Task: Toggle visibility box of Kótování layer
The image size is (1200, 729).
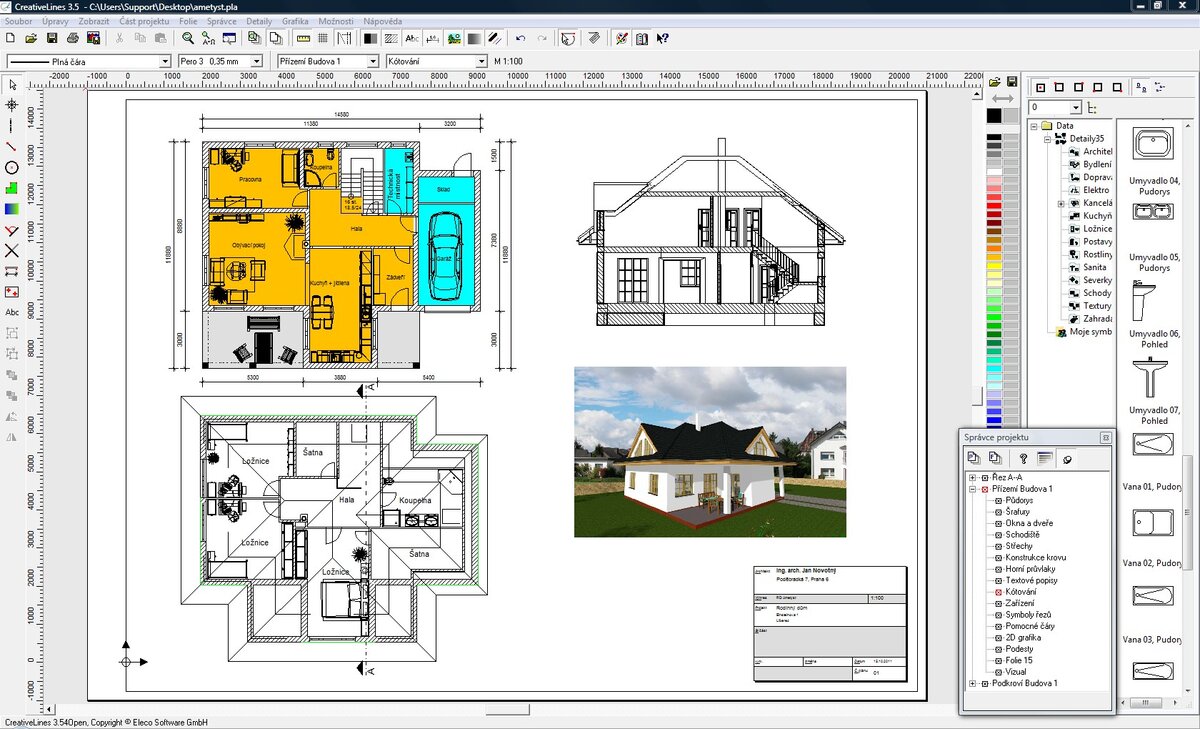Action: tap(997, 592)
